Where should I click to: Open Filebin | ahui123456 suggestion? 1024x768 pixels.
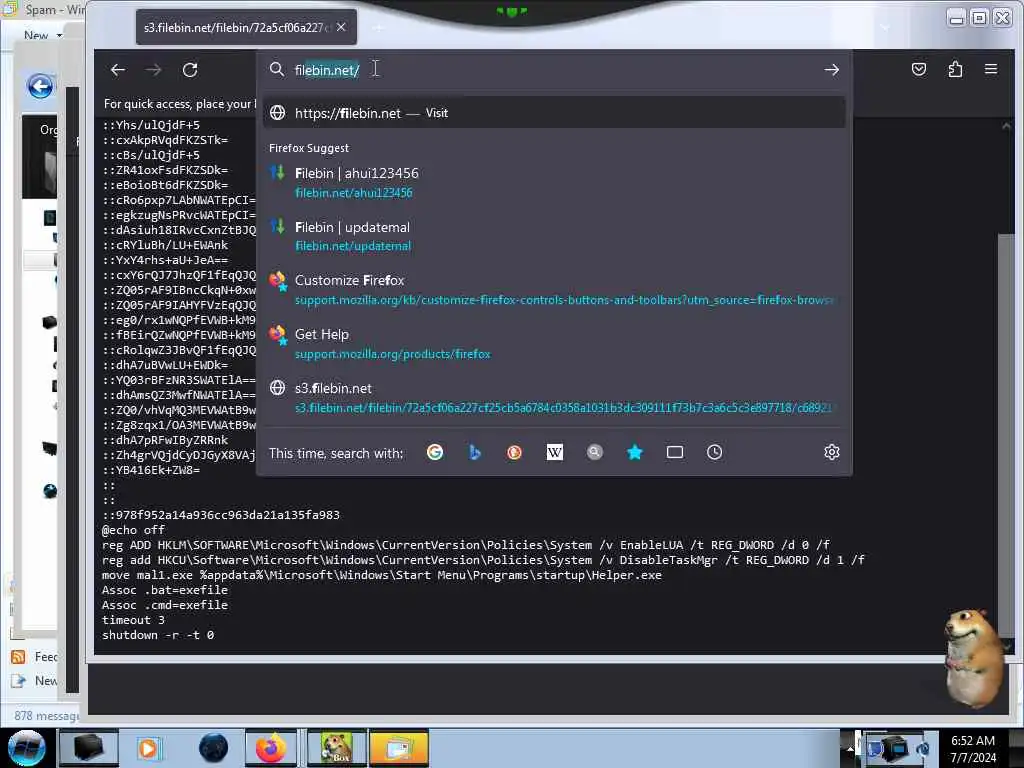[554, 182]
